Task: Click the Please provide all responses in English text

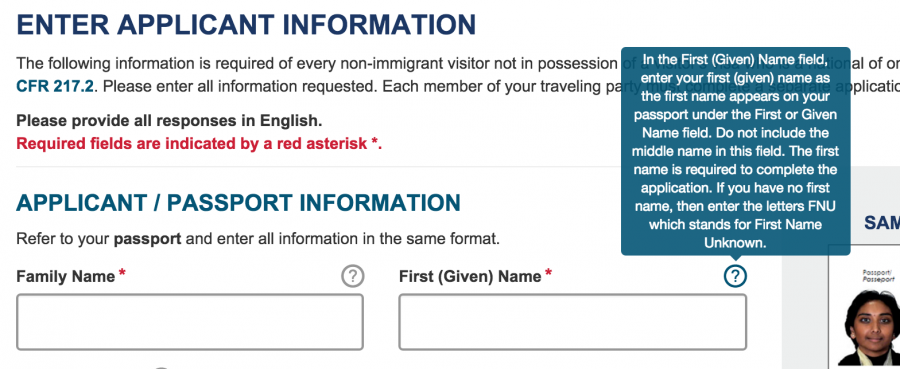Action: (169, 121)
